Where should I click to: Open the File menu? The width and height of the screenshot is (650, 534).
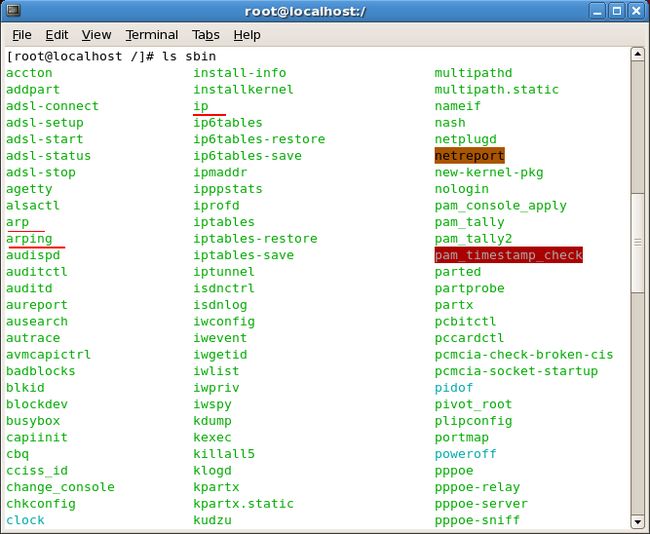(22, 35)
